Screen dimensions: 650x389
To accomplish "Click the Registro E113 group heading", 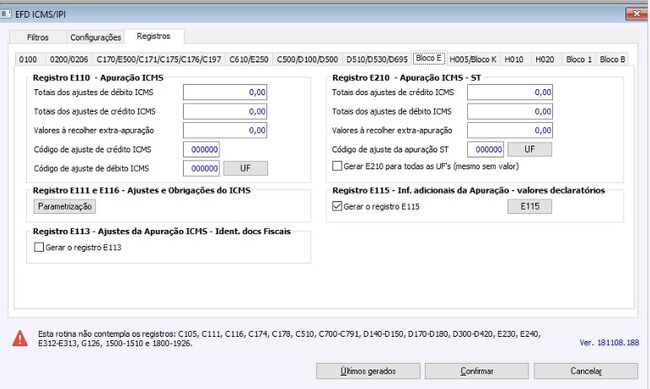I will tap(162, 231).
